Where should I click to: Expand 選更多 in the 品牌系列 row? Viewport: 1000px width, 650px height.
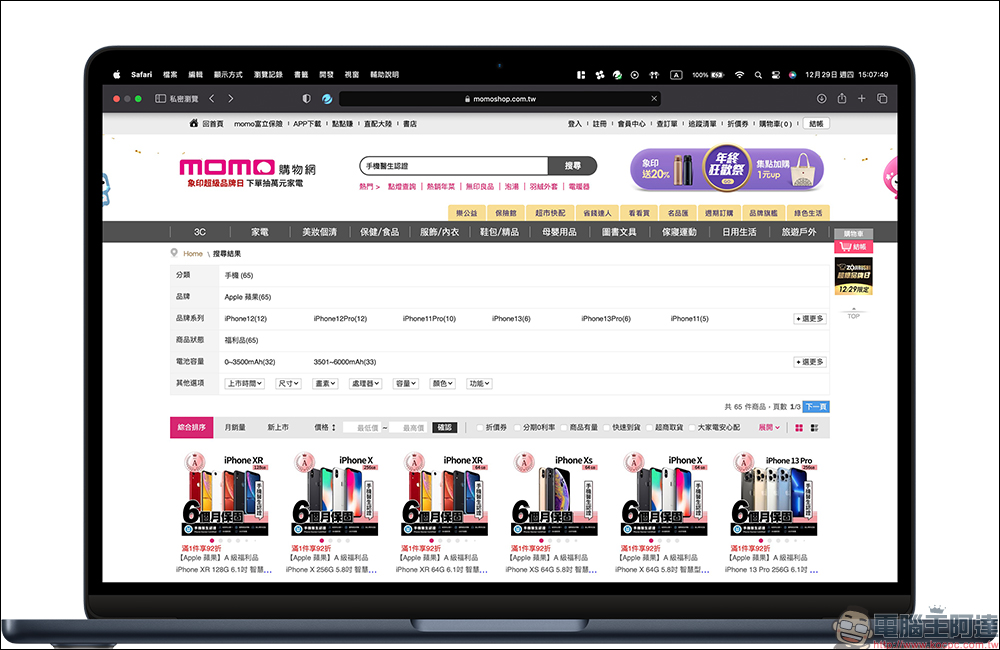point(810,318)
